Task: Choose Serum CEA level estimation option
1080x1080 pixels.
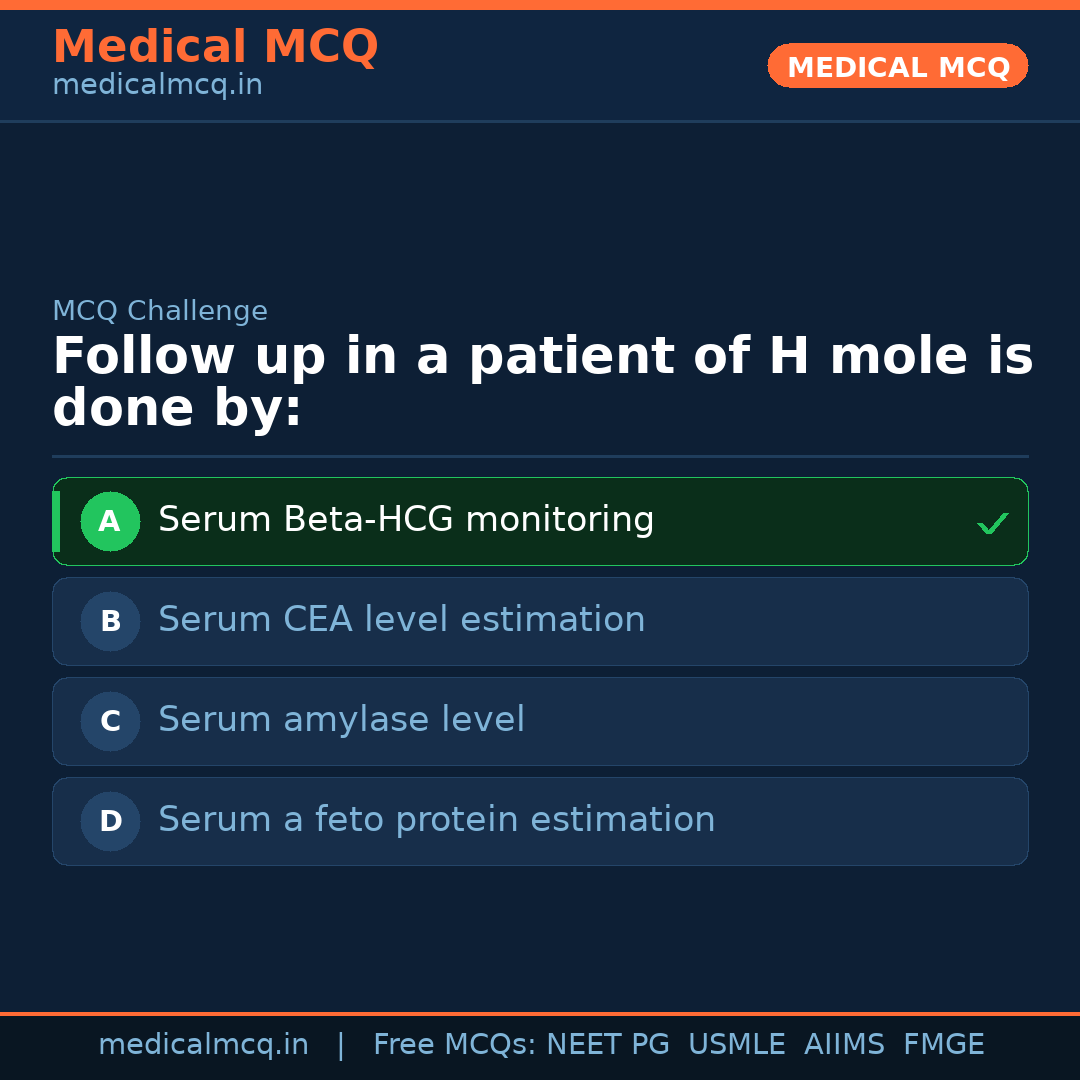Action: pyautogui.click(x=402, y=620)
